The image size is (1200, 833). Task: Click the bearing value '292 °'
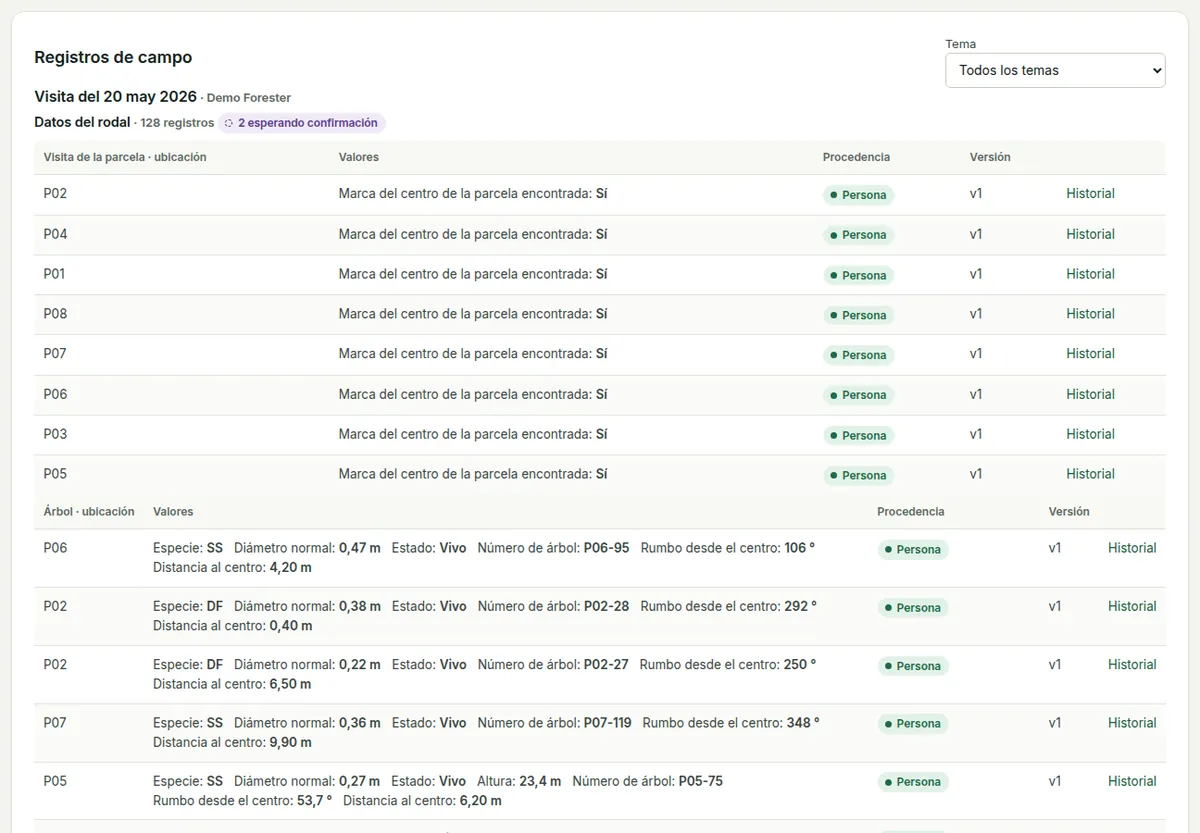click(x=800, y=606)
